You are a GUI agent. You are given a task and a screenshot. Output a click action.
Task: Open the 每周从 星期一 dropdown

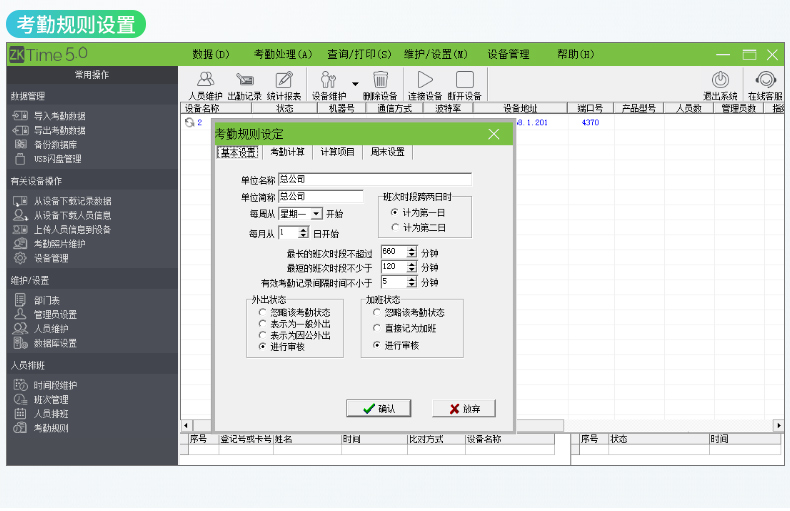[316, 214]
